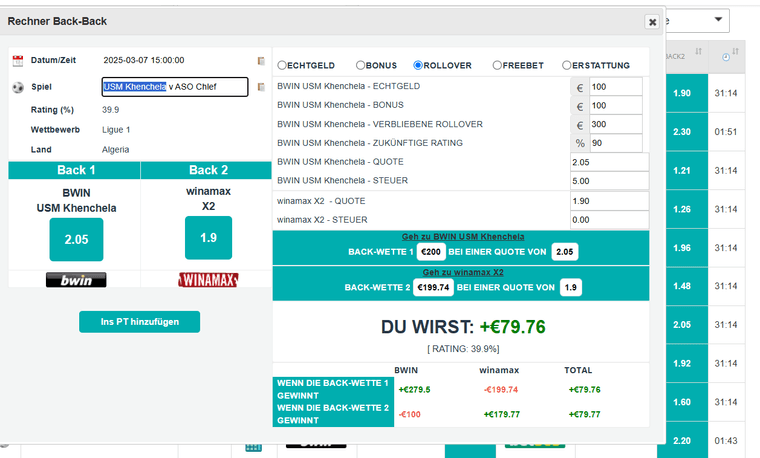Click the 01:51 time cell in background
This screenshot has height=458, width=760.
[x=726, y=132]
